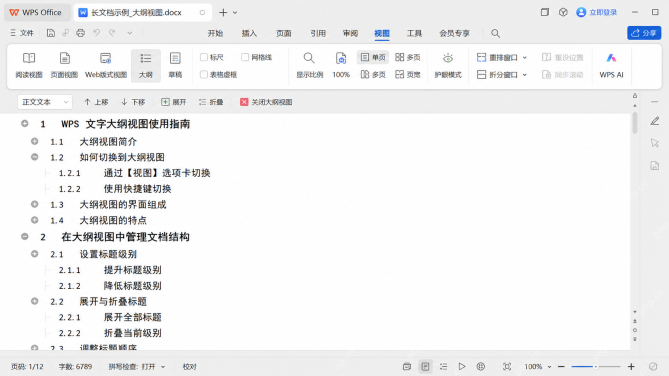Screen dimensions: 669x376
Task: Click outline view icon in status bar
Action: pyautogui.click(x=443, y=367)
